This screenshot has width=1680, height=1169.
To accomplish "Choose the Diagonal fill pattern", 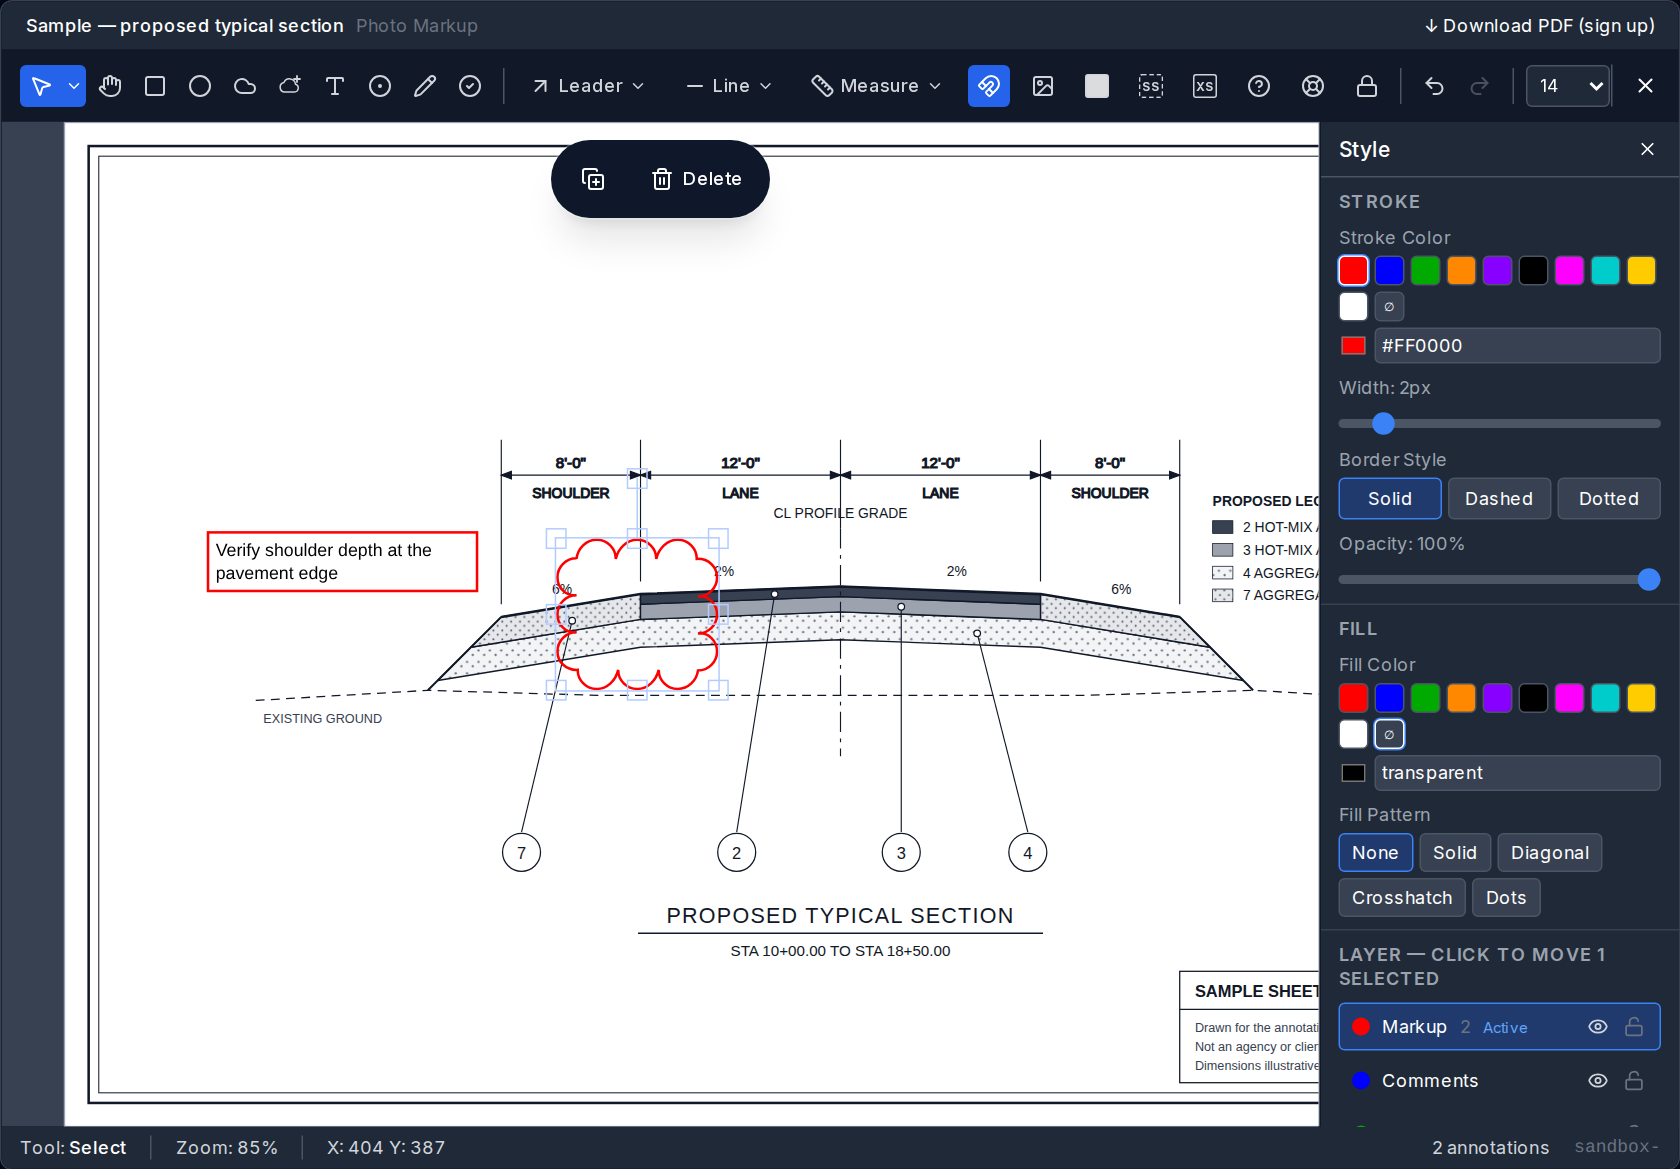I will tap(1549, 853).
